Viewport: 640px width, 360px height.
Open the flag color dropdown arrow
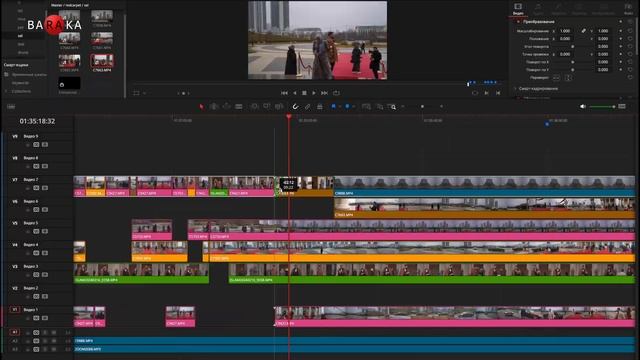(x=340, y=107)
